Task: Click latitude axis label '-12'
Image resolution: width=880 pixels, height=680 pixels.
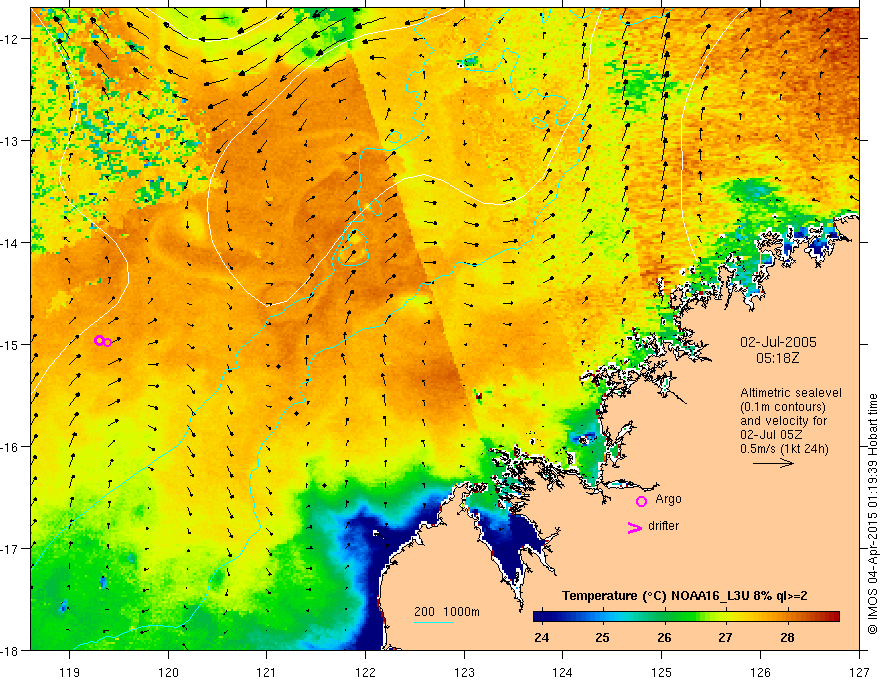Action: [10, 39]
